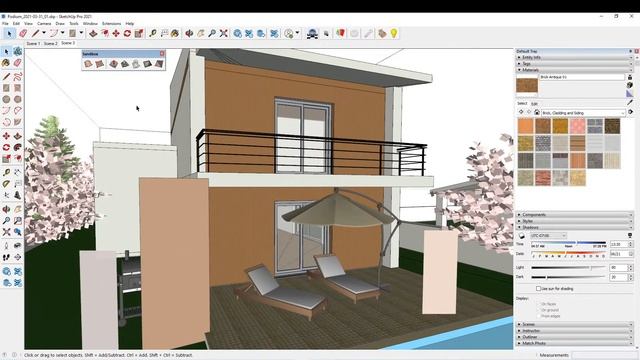Choose the Pan hand tool in top toolbar
Image resolution: width=640 pixels, height=360 pixels.
coord(200,33)
